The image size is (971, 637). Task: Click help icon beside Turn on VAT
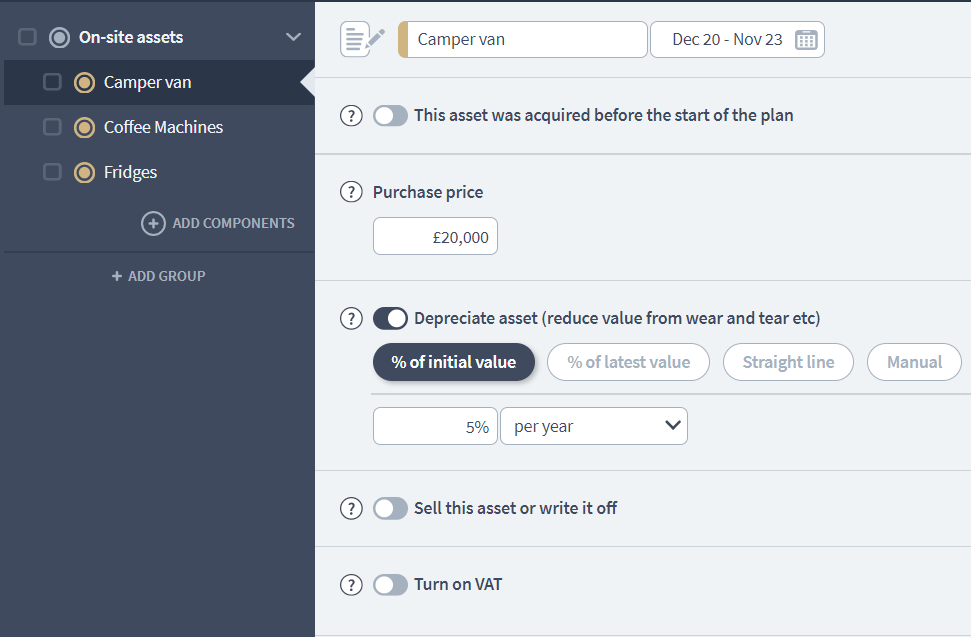point(351,585)
